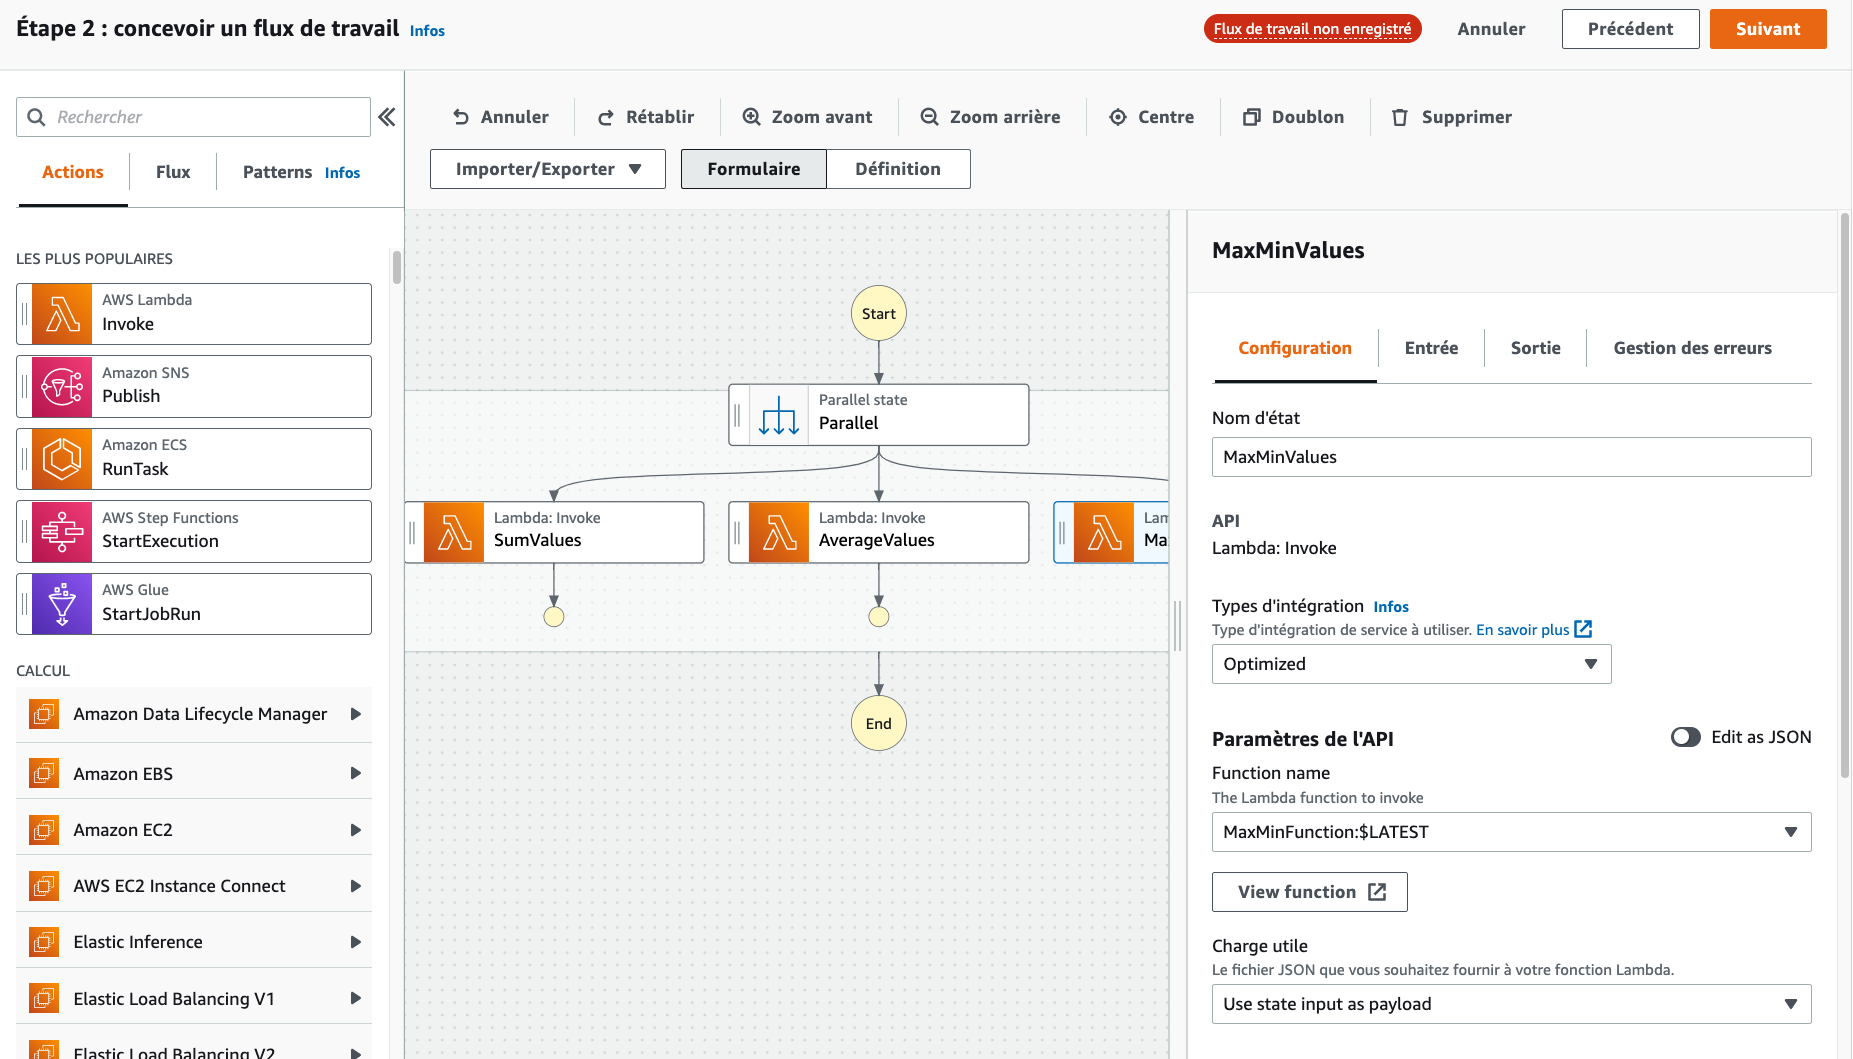Switch to Définition view

[x=898, y=169]
